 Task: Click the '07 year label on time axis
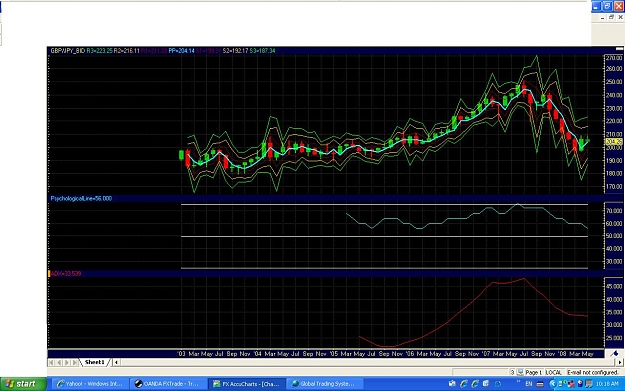click(486, 354)
